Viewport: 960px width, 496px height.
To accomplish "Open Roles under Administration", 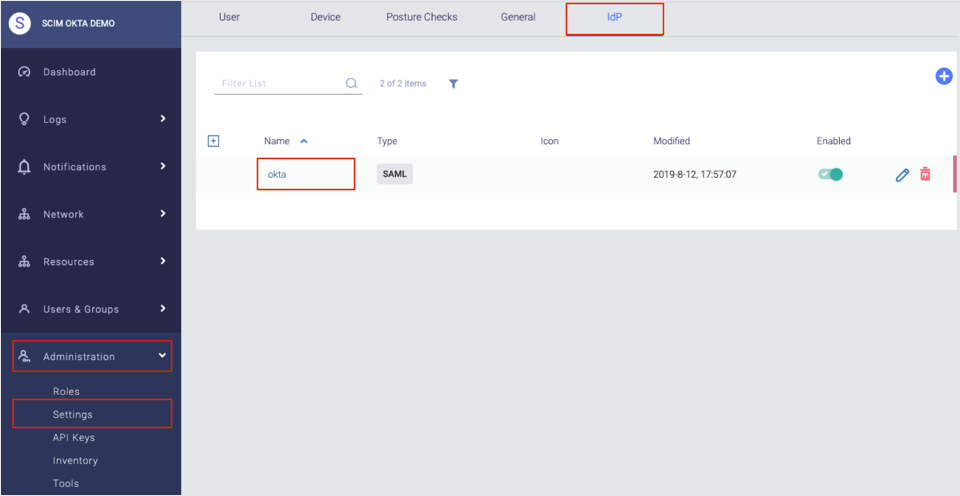I will click(x=66, y=391).
